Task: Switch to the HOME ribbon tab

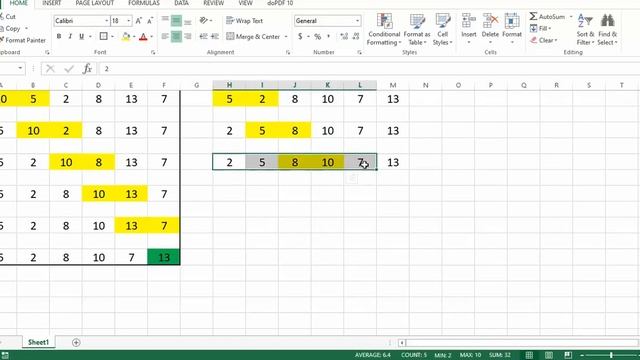Action: (18, 3)
